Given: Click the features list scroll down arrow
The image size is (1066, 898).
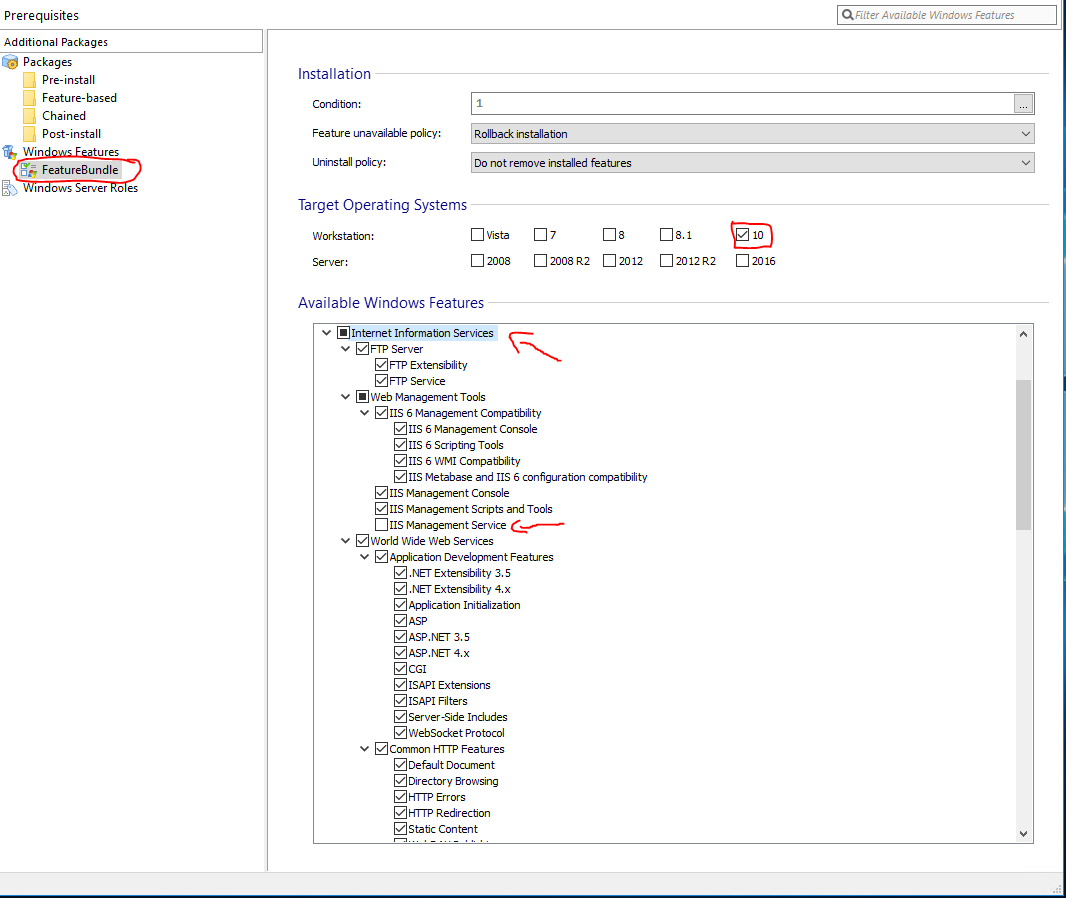Looking at the screenshot, I should (1023, 834).
